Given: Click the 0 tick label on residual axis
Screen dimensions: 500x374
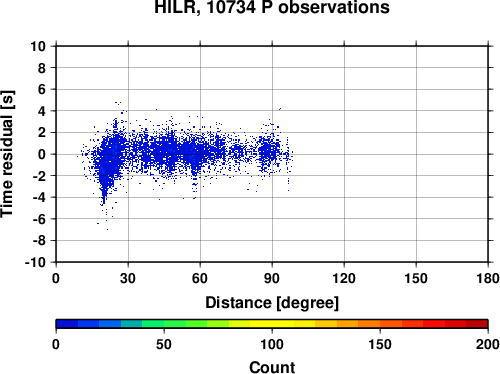Looking at the screenshot, I should pos(42,154).
